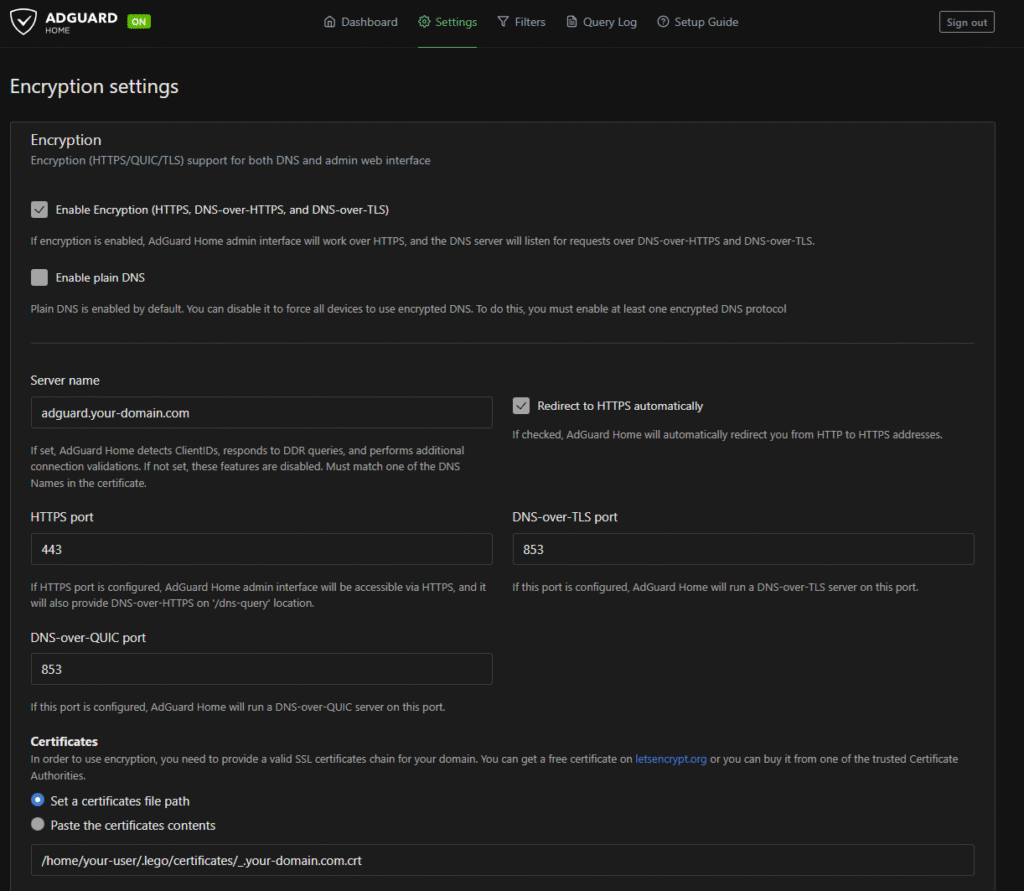Open the letsencrypt.org link
The image size is (1024, 891).
pyautogui.click(x=670, y=759)
